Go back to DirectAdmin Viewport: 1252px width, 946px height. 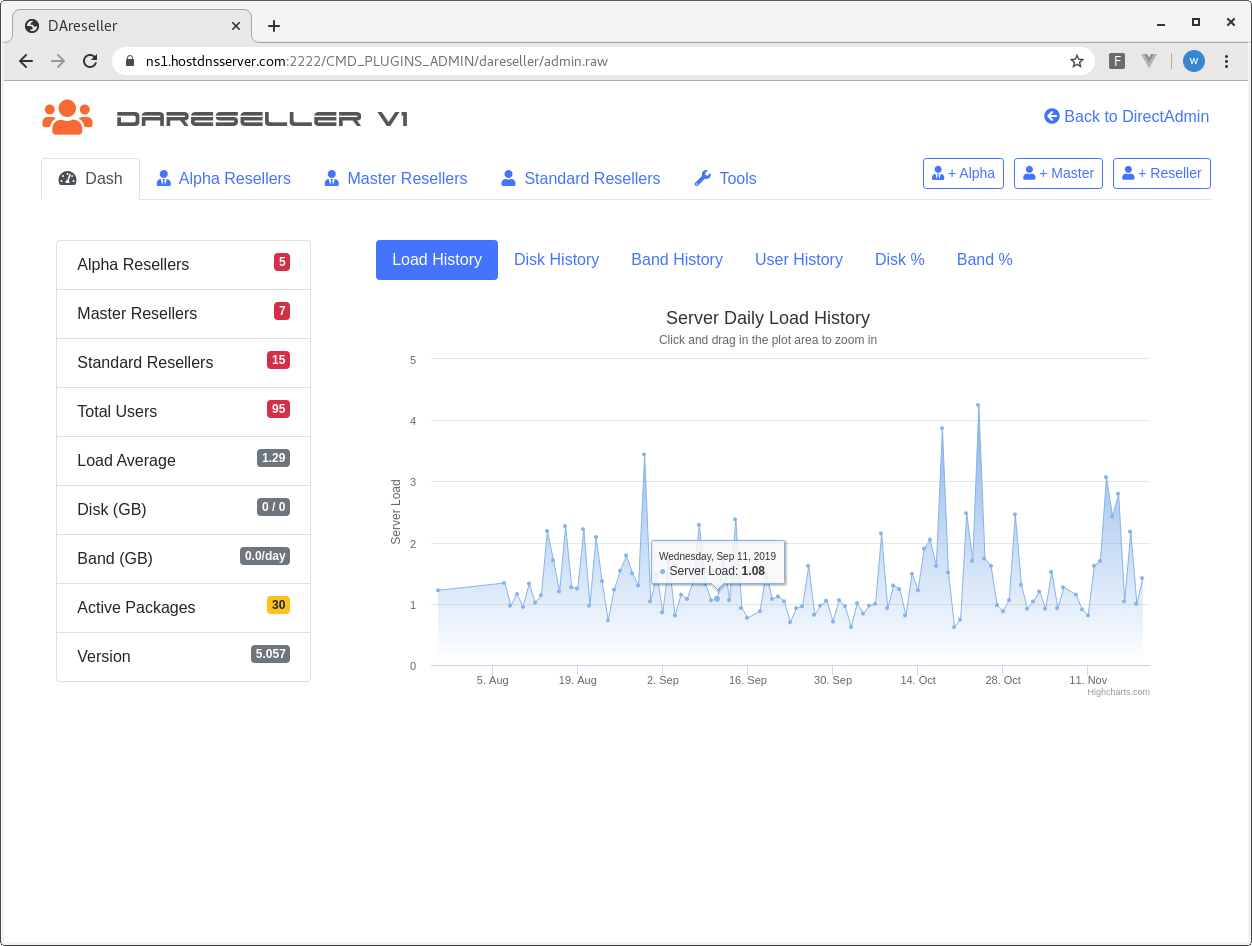(x=1126, y=117)
